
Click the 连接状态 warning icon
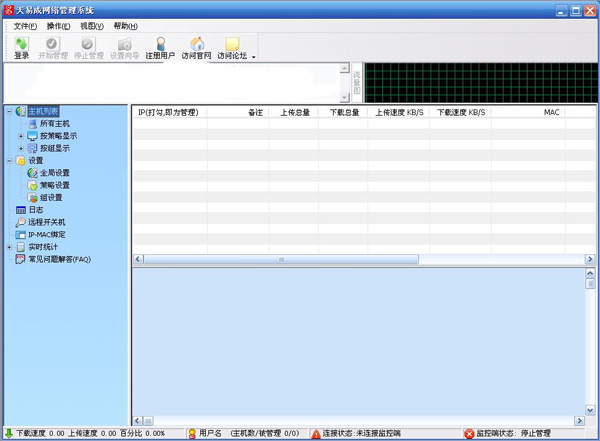pyautogui.click(x=316, y=434)
